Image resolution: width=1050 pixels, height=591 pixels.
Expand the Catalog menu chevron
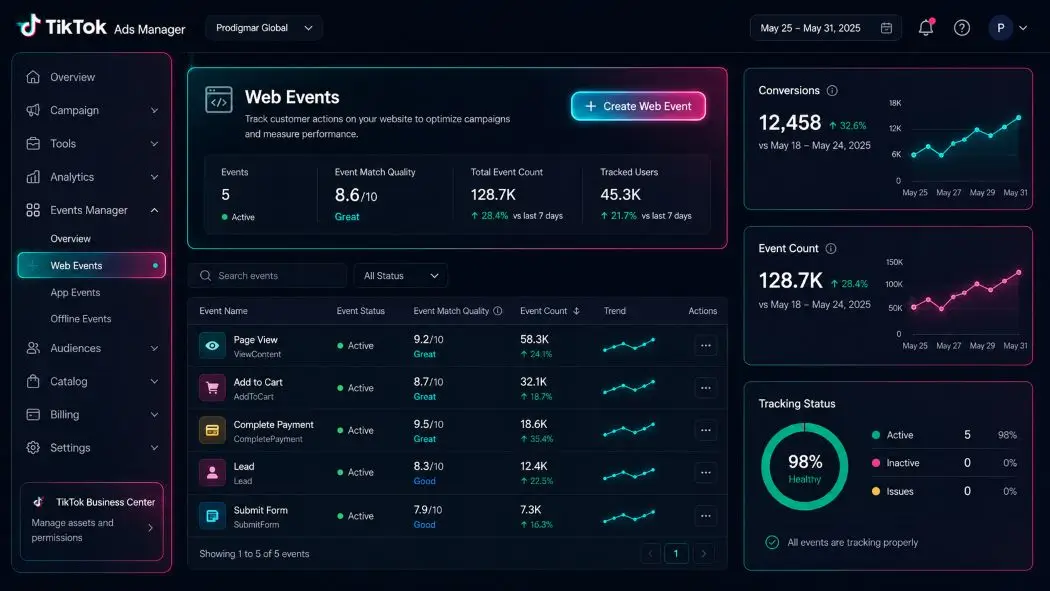click(x=154, y=382)
